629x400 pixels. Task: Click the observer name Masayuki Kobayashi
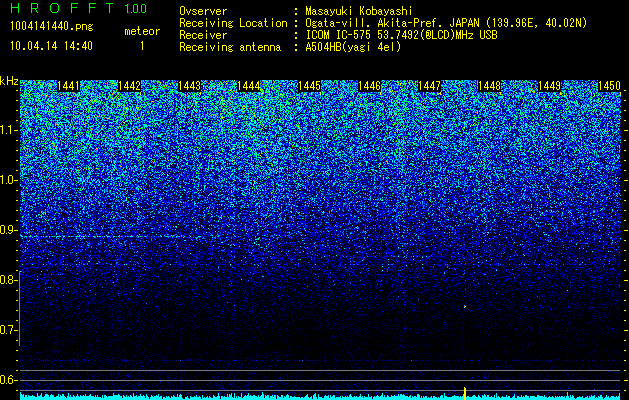coord(359,11)
